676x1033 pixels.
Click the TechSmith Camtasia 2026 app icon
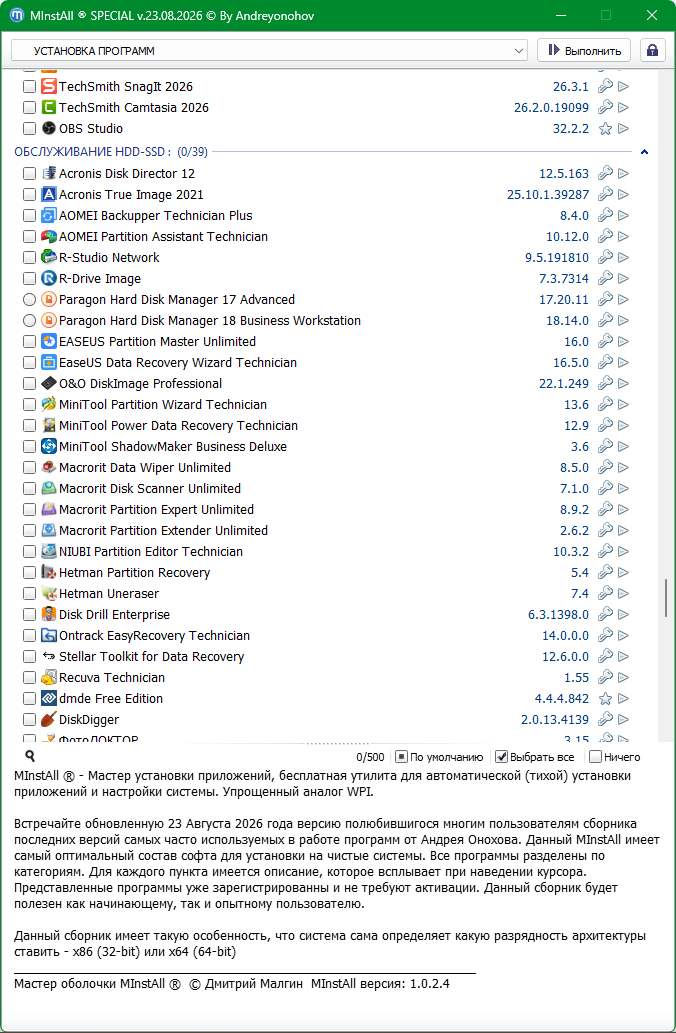coord(48,107)
